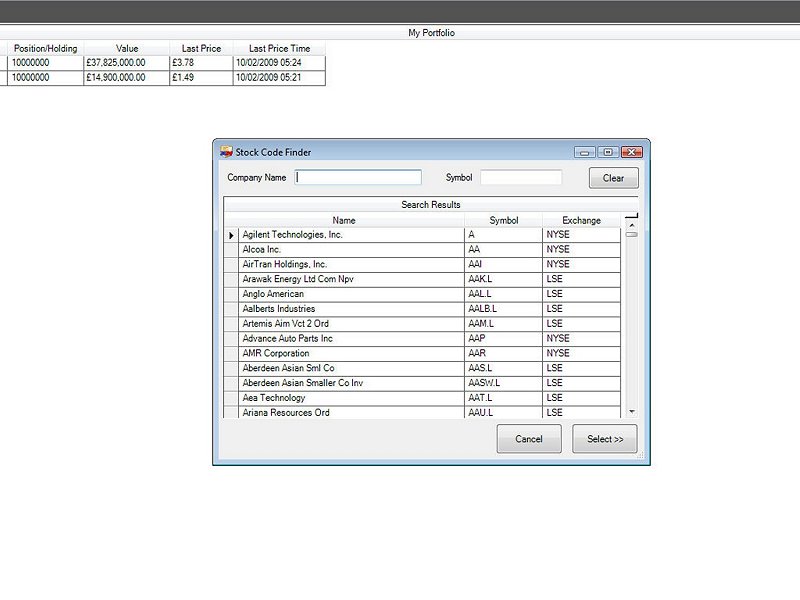This screenshot has height=600, width=800.
Task: Select Aea Technology row
Action: point(422,397)
